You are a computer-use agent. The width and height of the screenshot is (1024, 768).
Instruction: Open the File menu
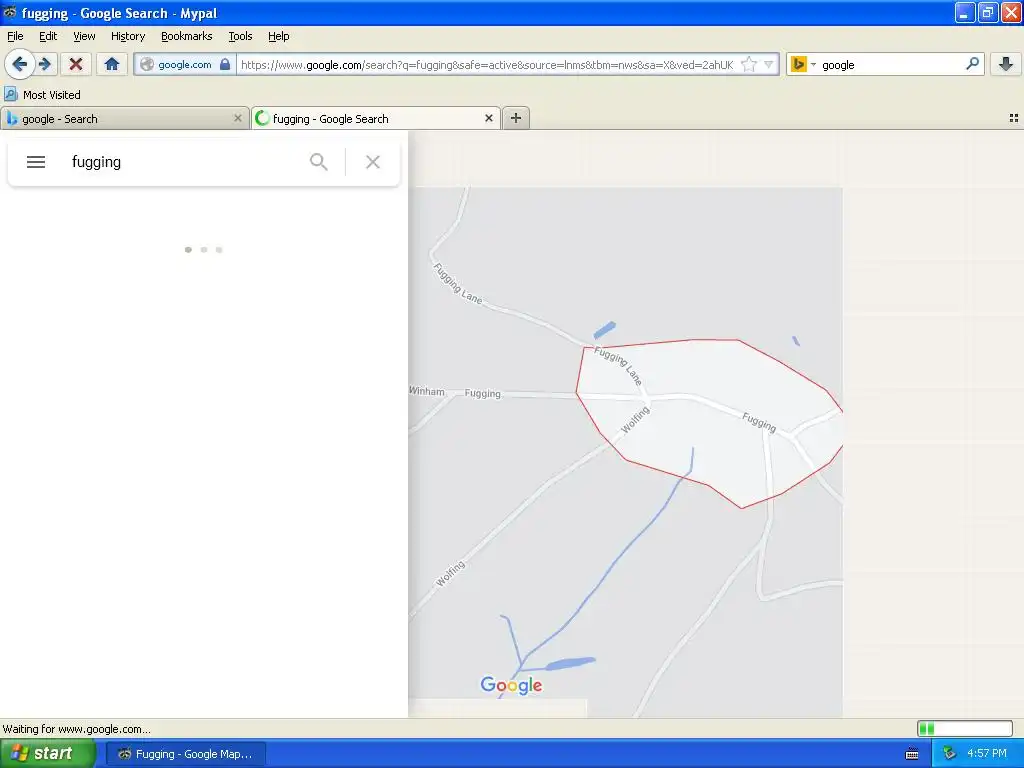coord(15,36)
